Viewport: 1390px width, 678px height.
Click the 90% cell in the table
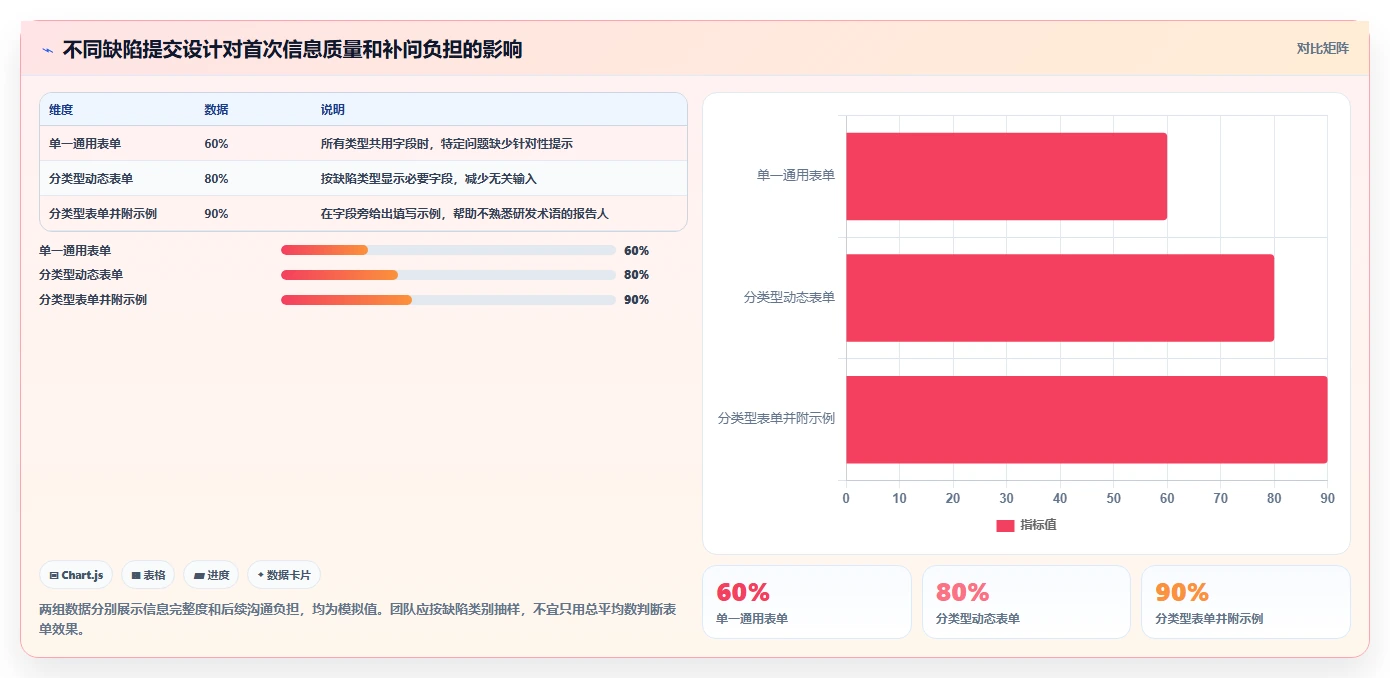click(216, 214)
